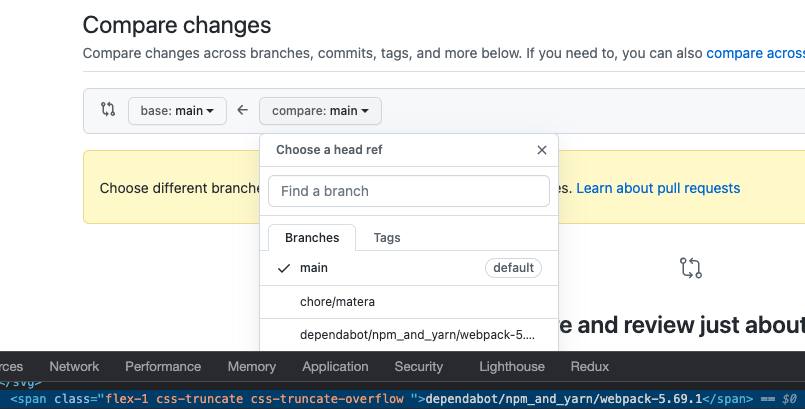The height and width of the screenshot is (409, 805).
Task: Open the compare: main dropdown
Action: [320, 111]
